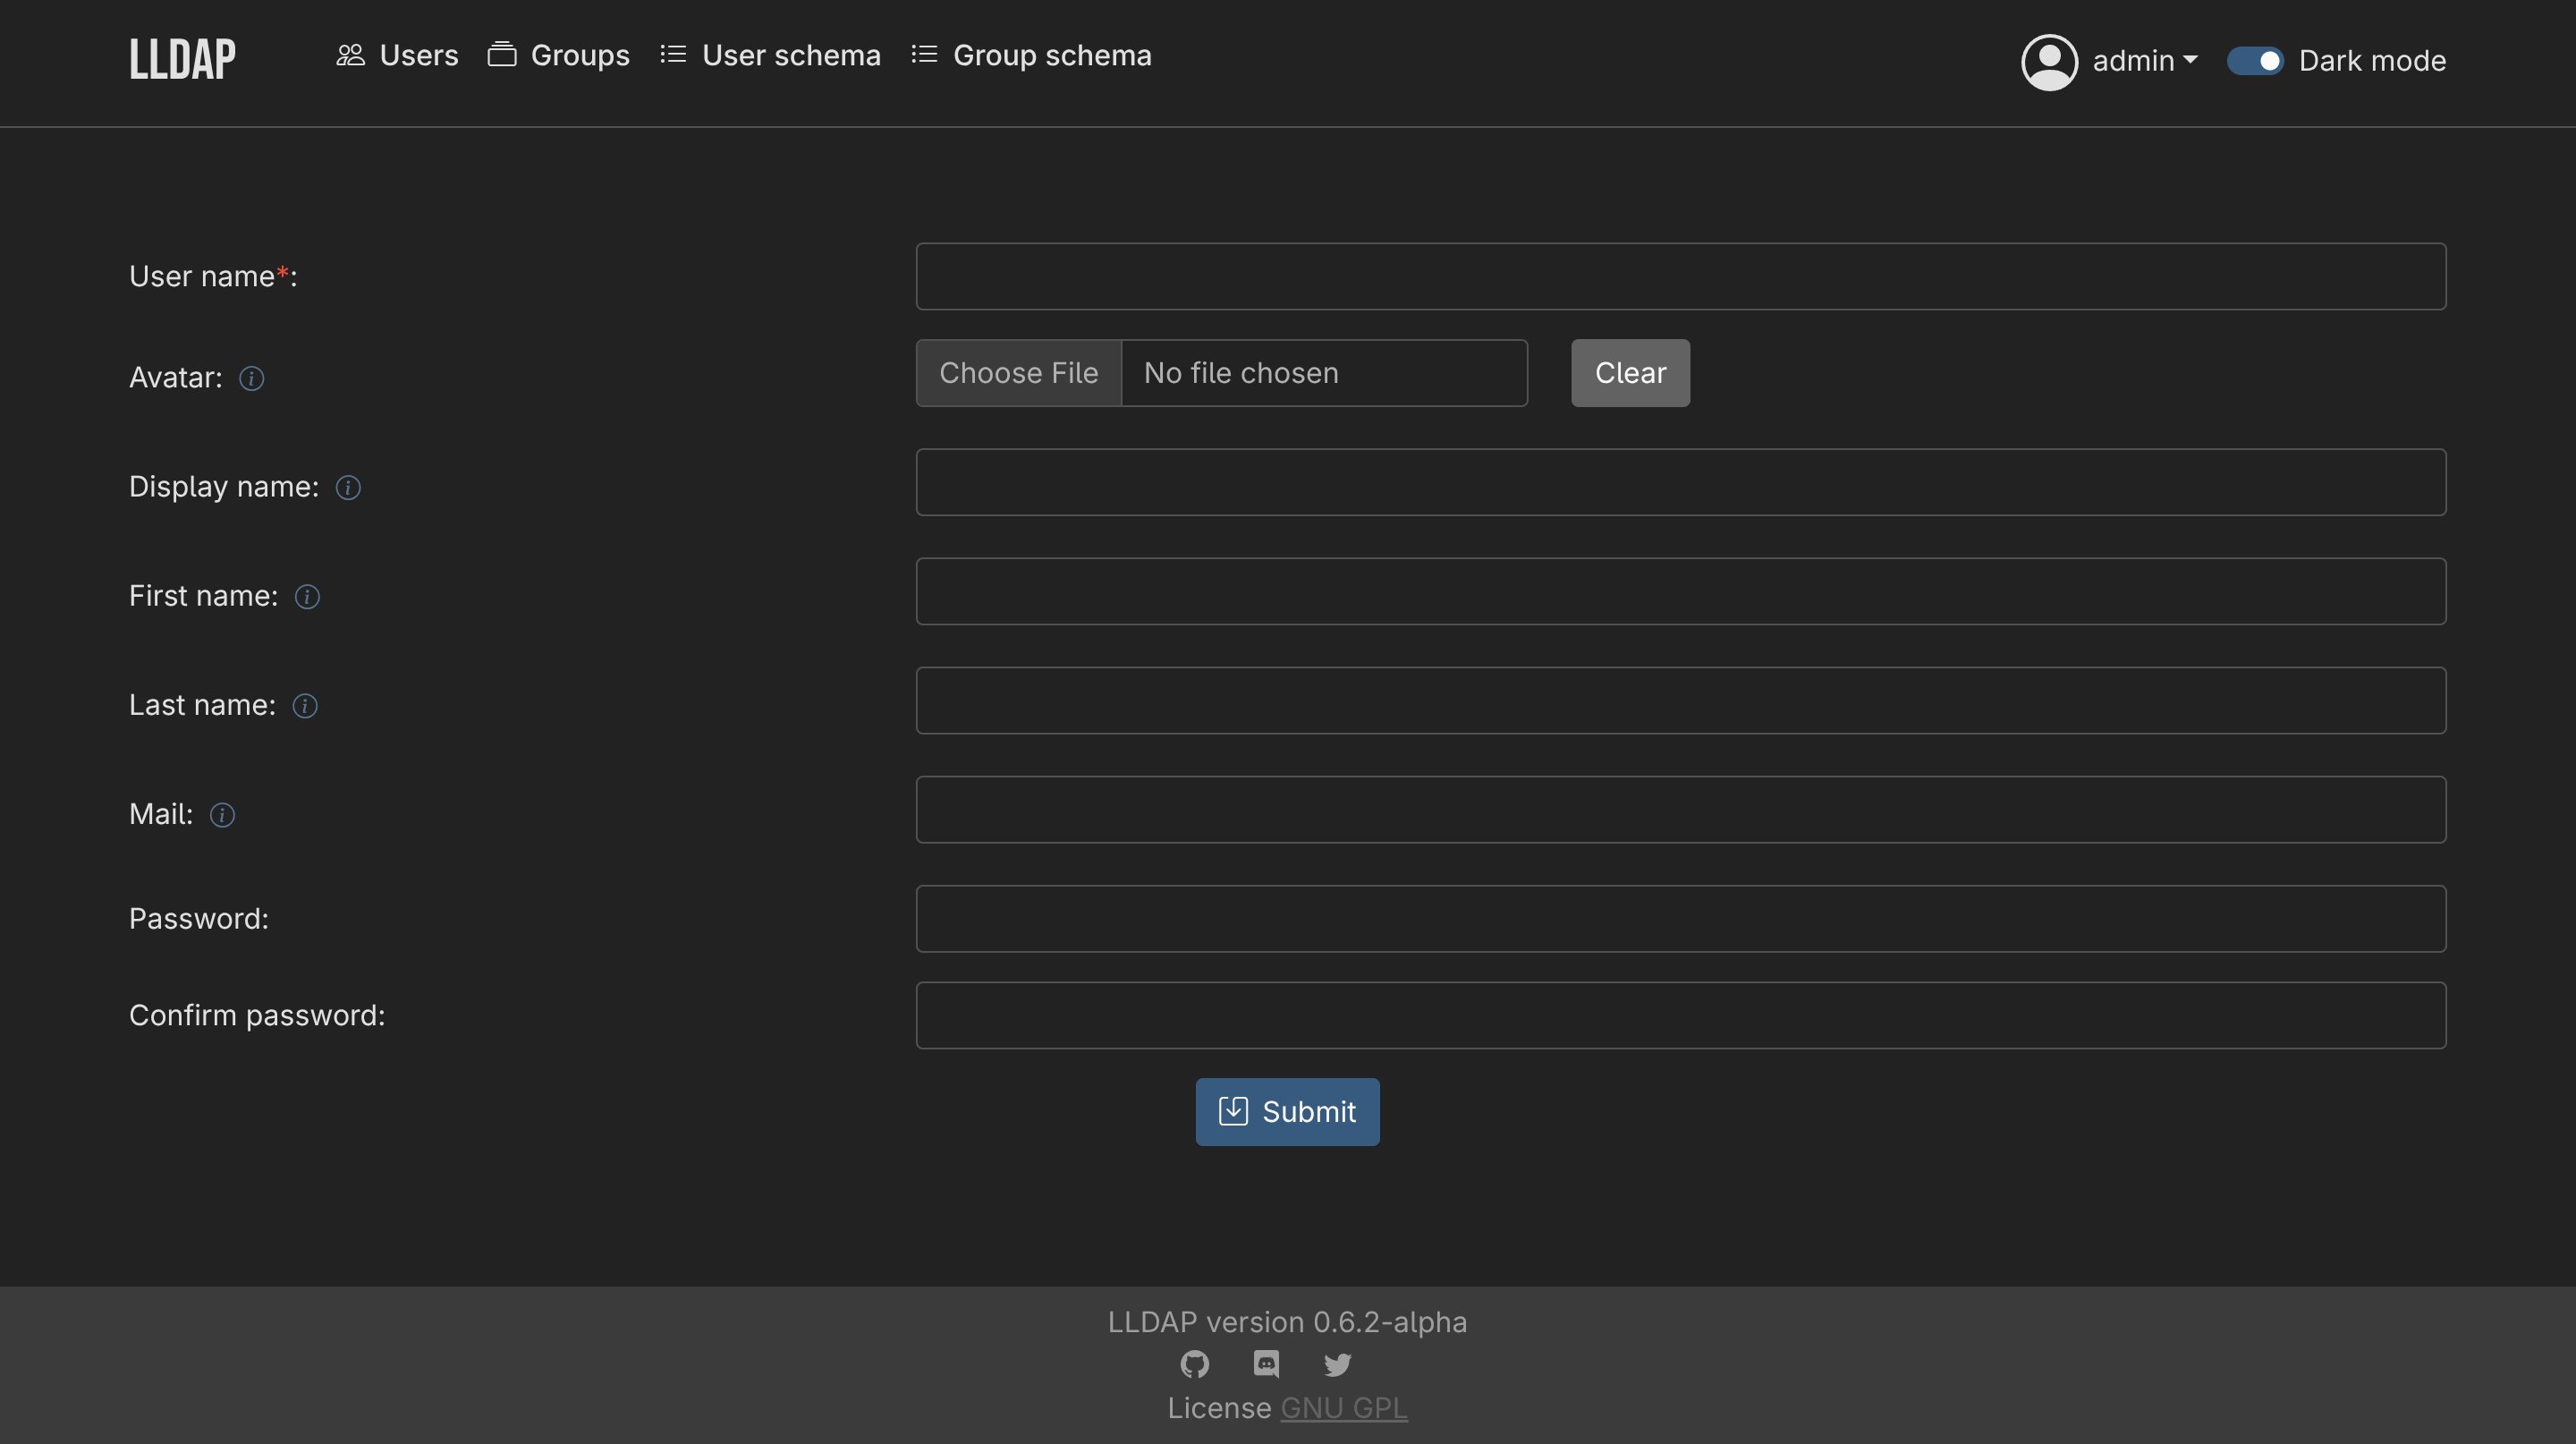
Task: Click the info icon next to Mail
Action: point(221,815)
